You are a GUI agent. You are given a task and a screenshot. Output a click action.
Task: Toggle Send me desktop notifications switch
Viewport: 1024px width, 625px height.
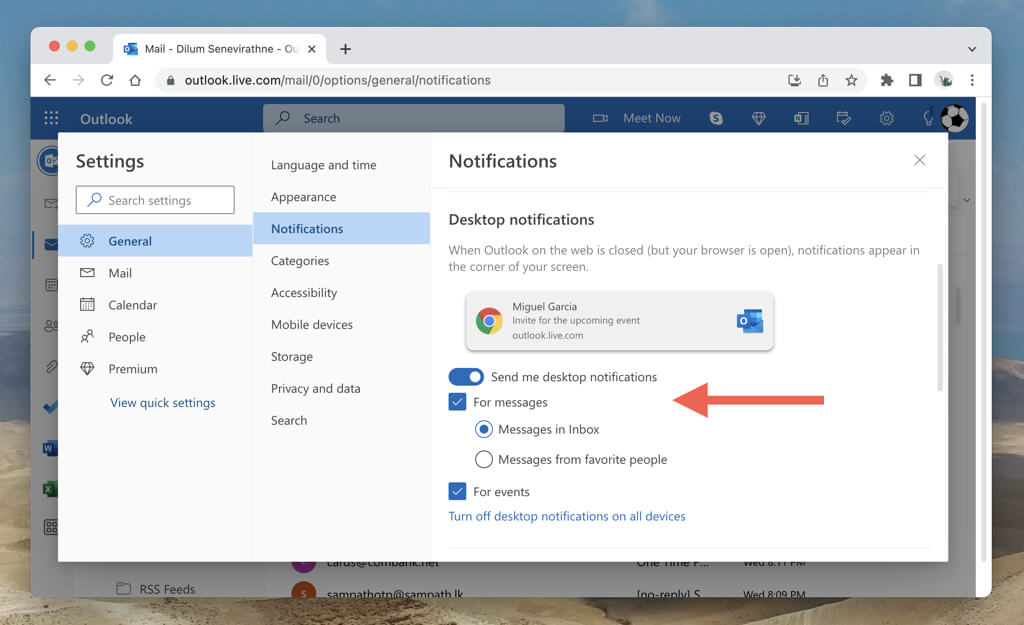click(466, 377)
